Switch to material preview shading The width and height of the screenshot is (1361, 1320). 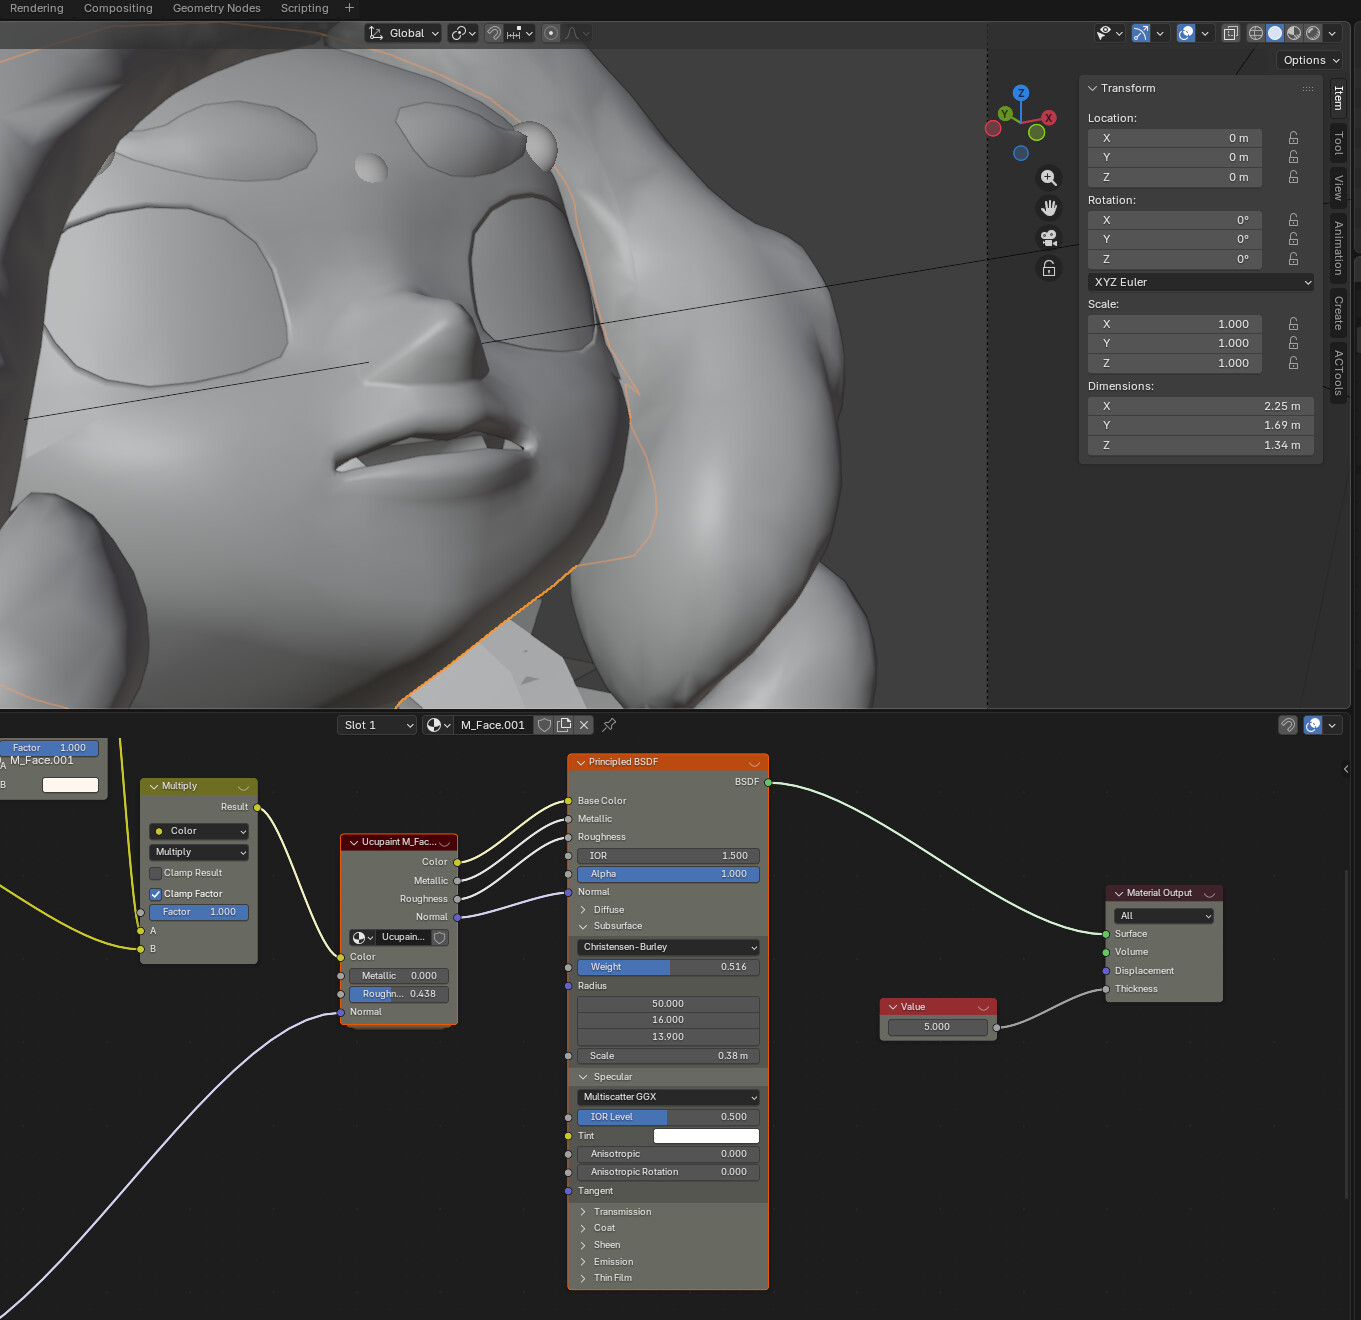click(x=1294, y=33)
